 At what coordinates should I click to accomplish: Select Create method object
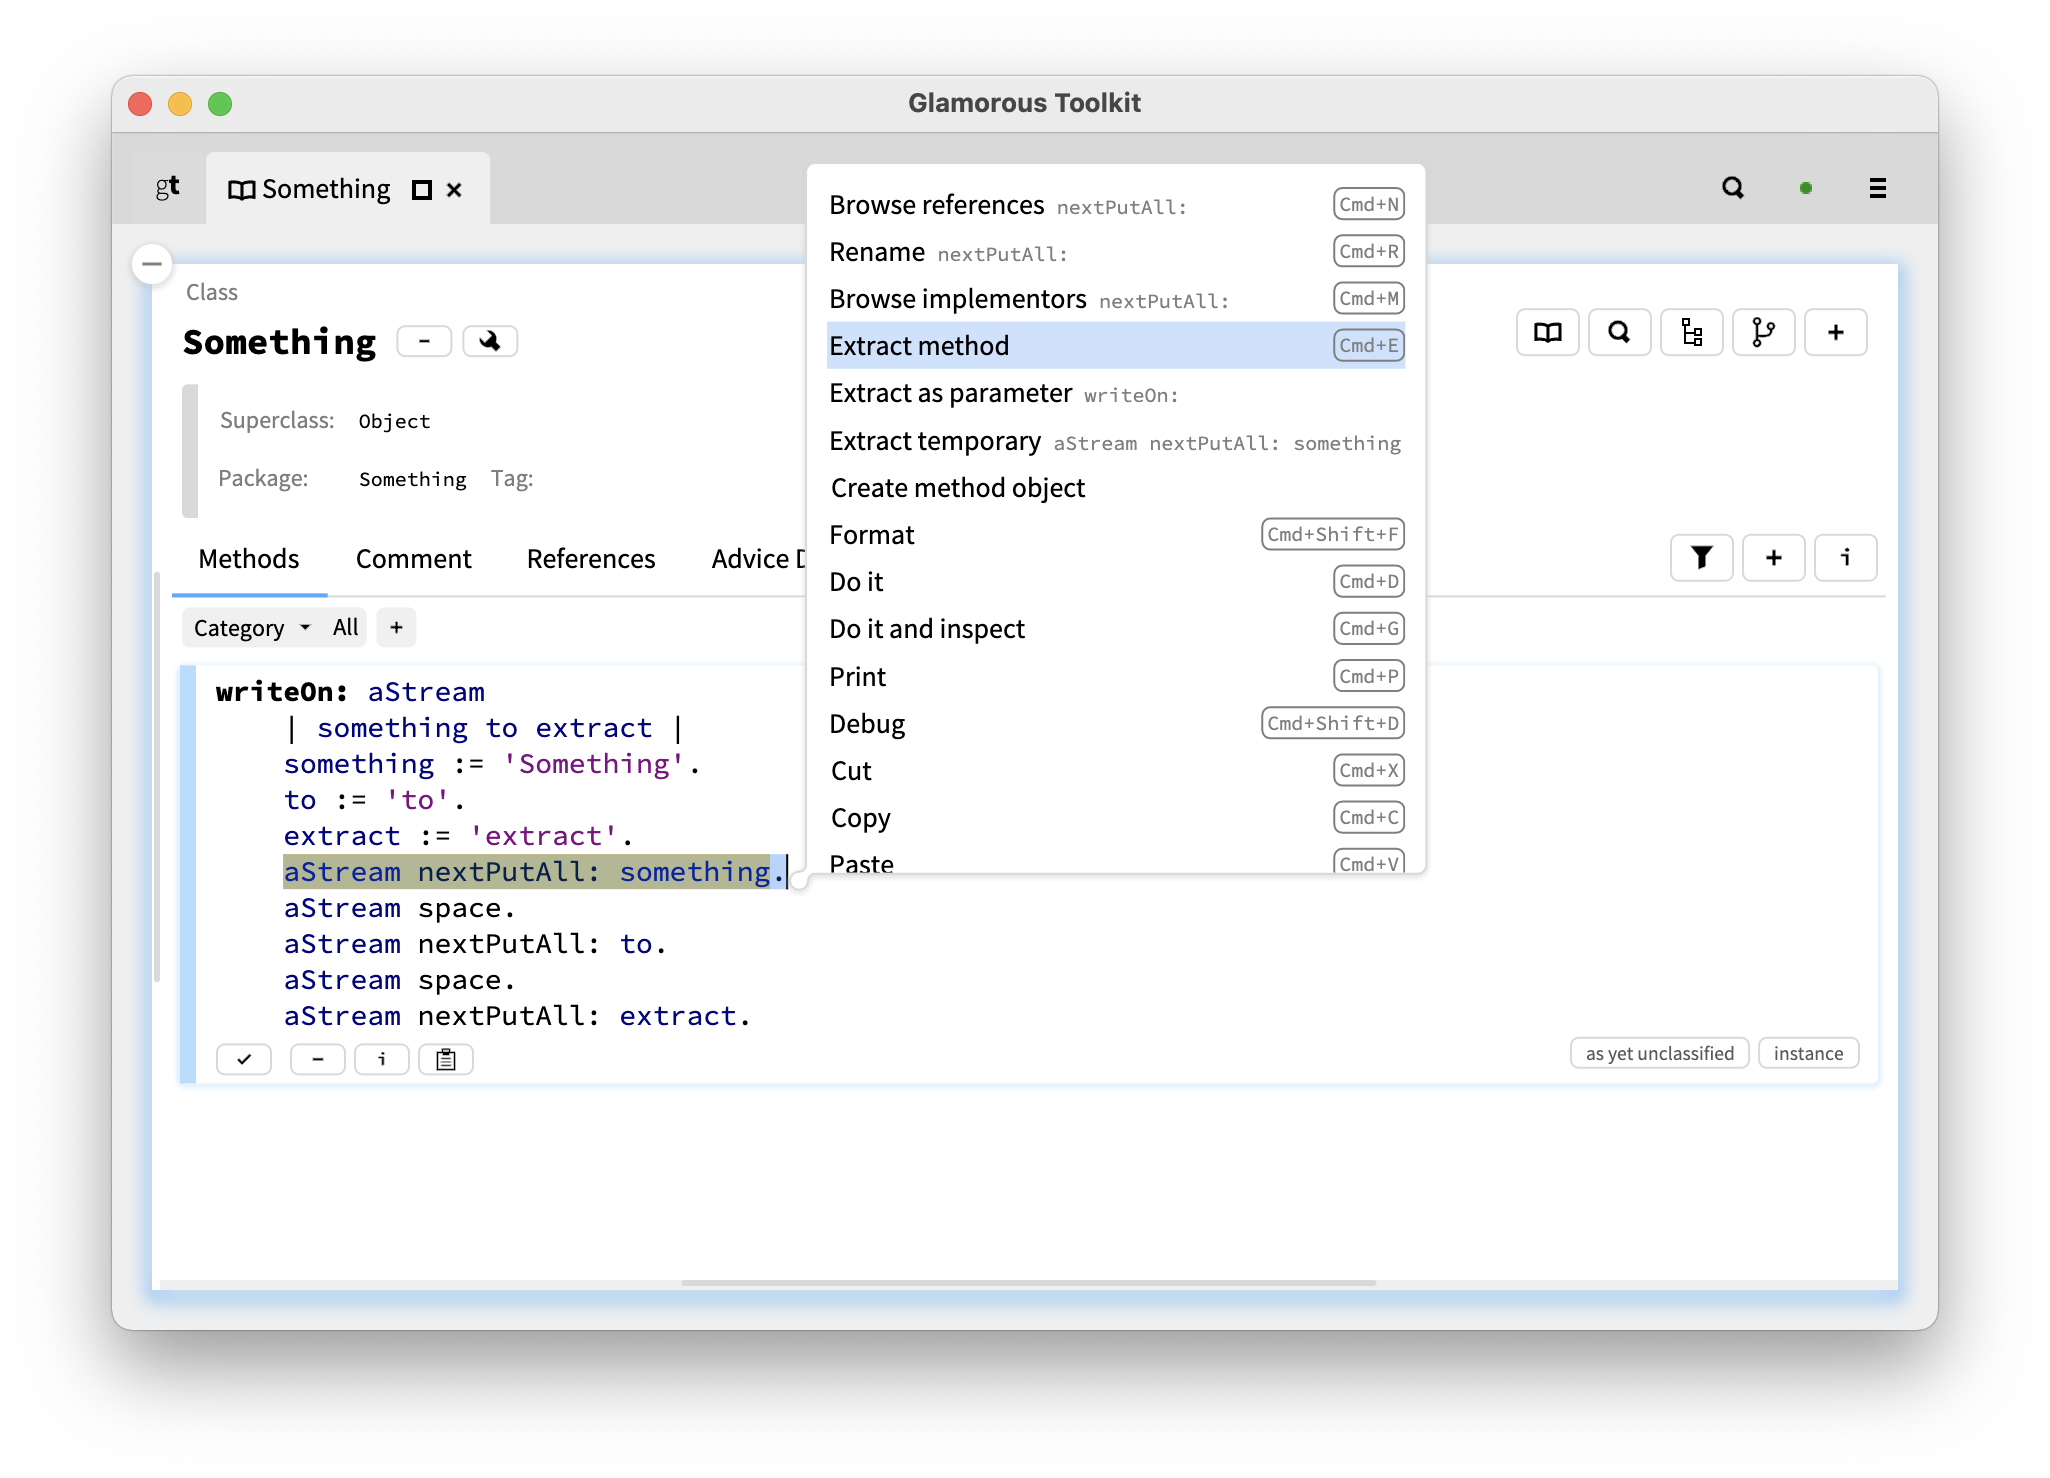click(1116, 488)
